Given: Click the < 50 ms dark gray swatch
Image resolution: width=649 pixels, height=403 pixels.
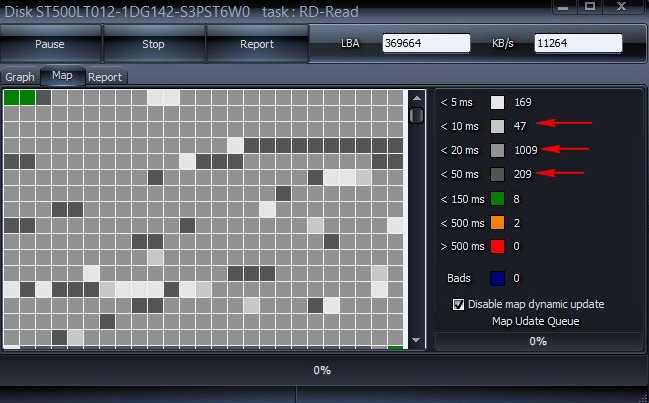Looking at the screenshot, I should click(x=498, y=174).
